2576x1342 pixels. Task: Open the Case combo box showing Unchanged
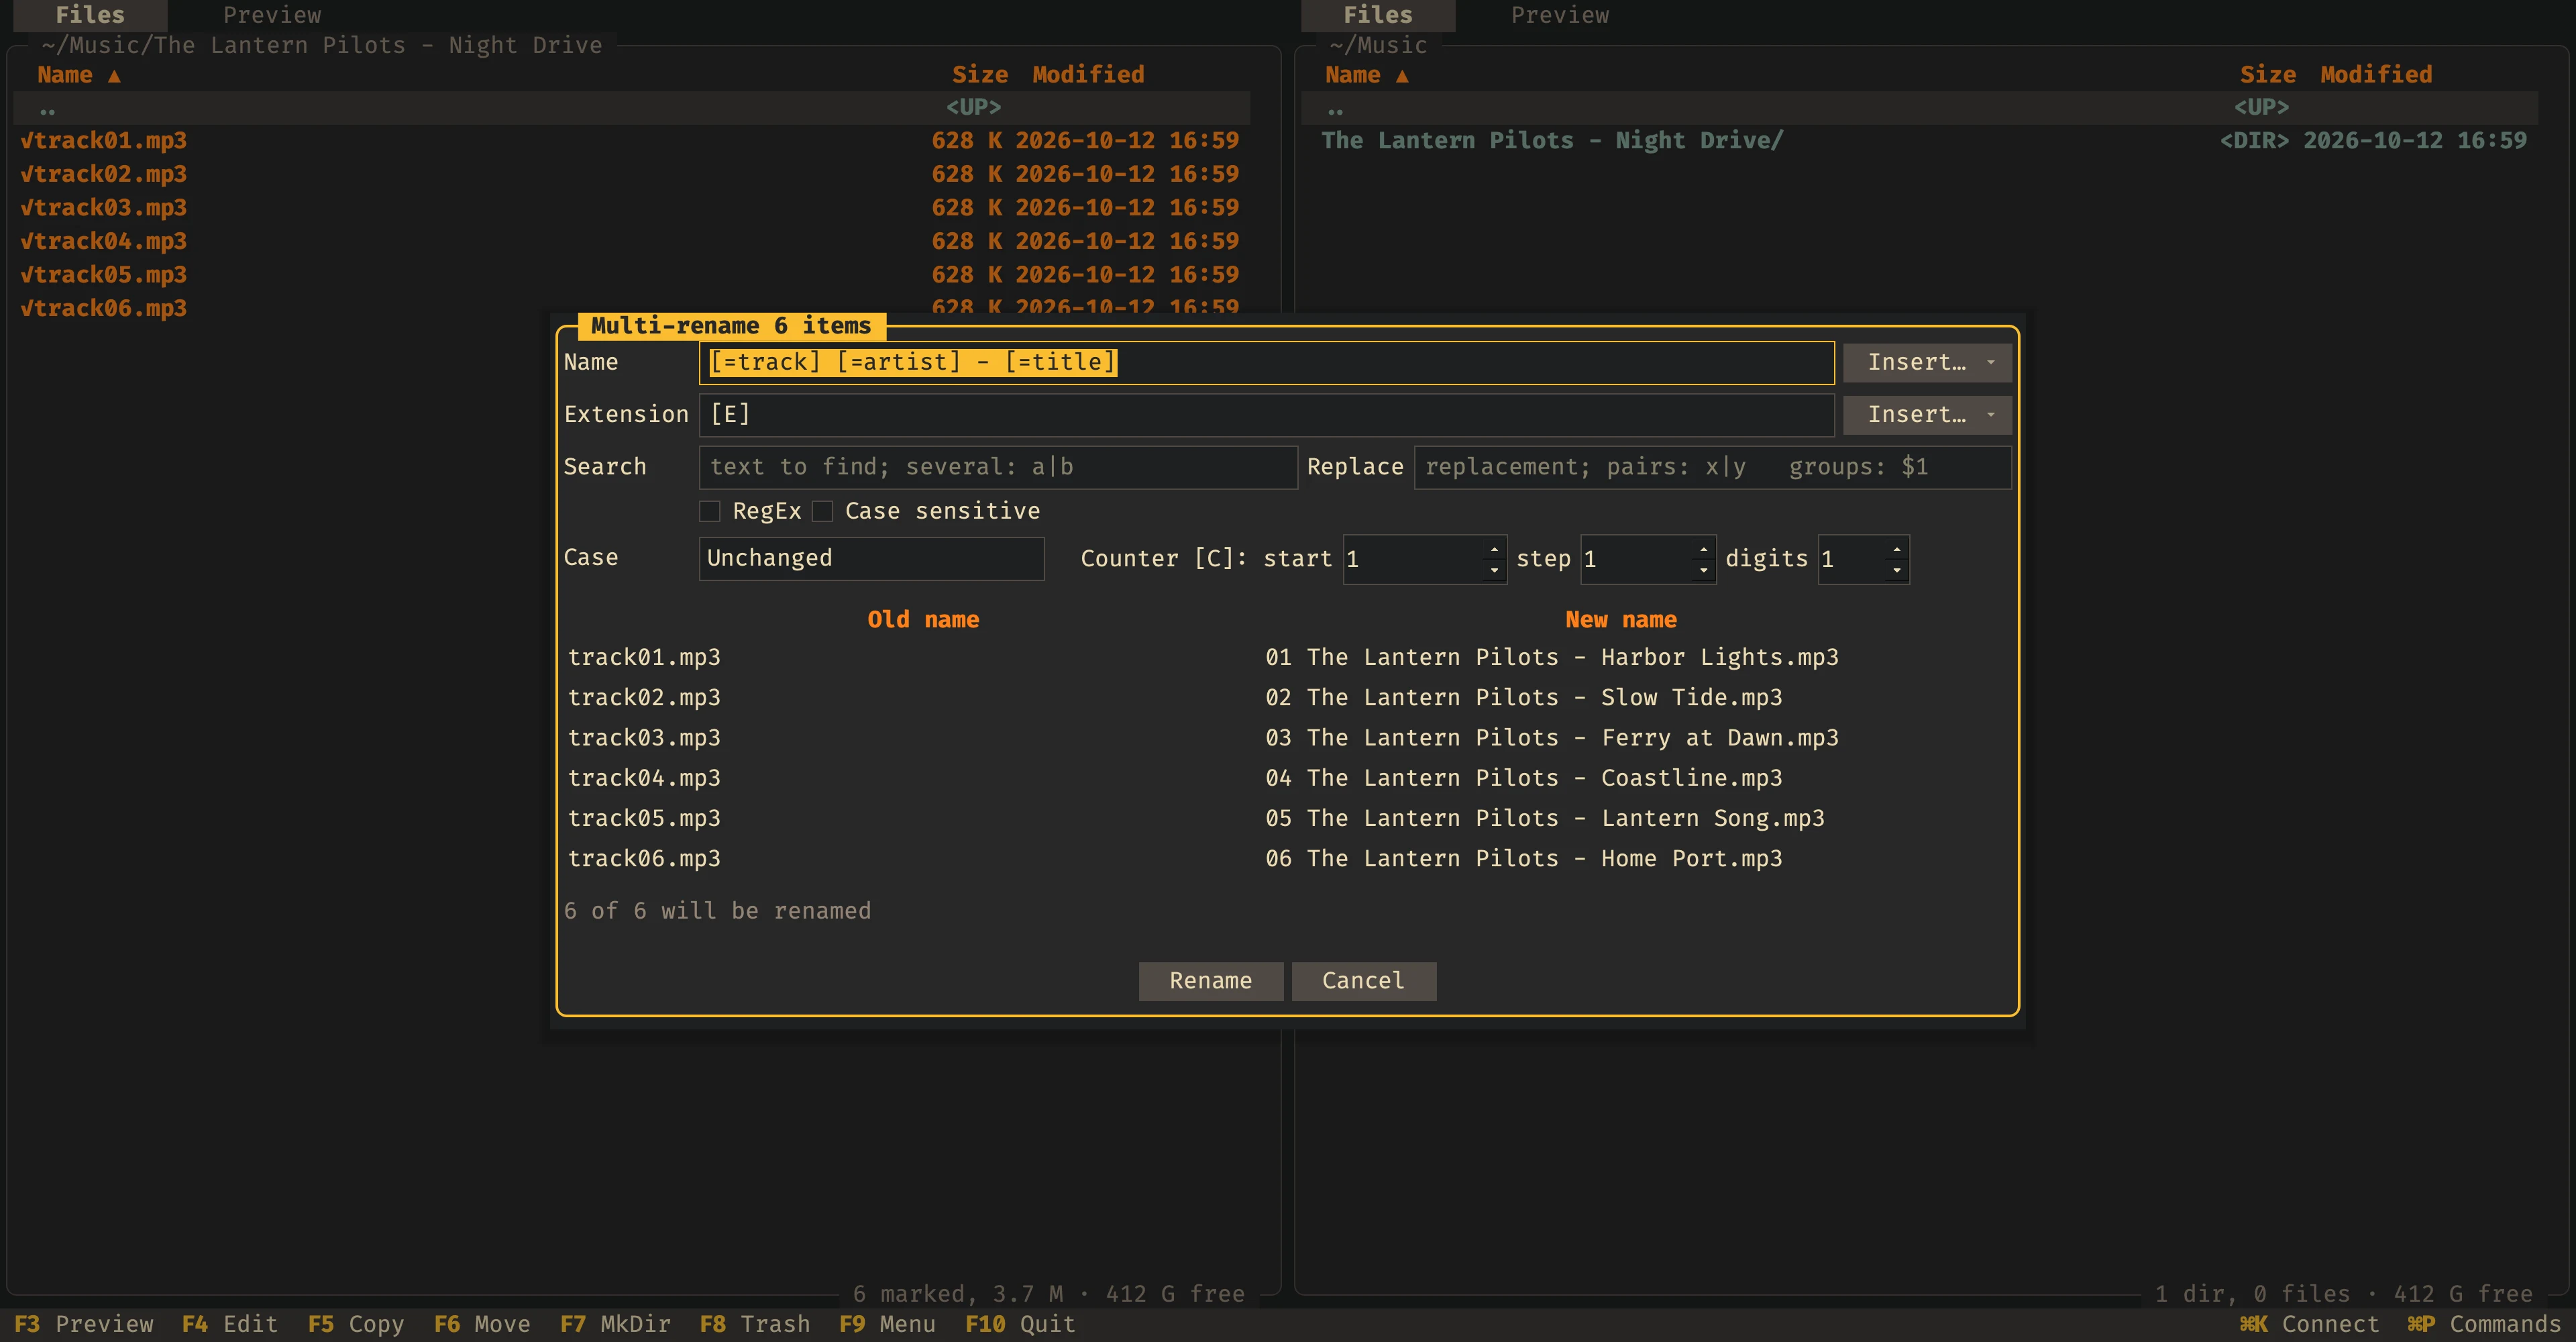[x=871, y=558]
